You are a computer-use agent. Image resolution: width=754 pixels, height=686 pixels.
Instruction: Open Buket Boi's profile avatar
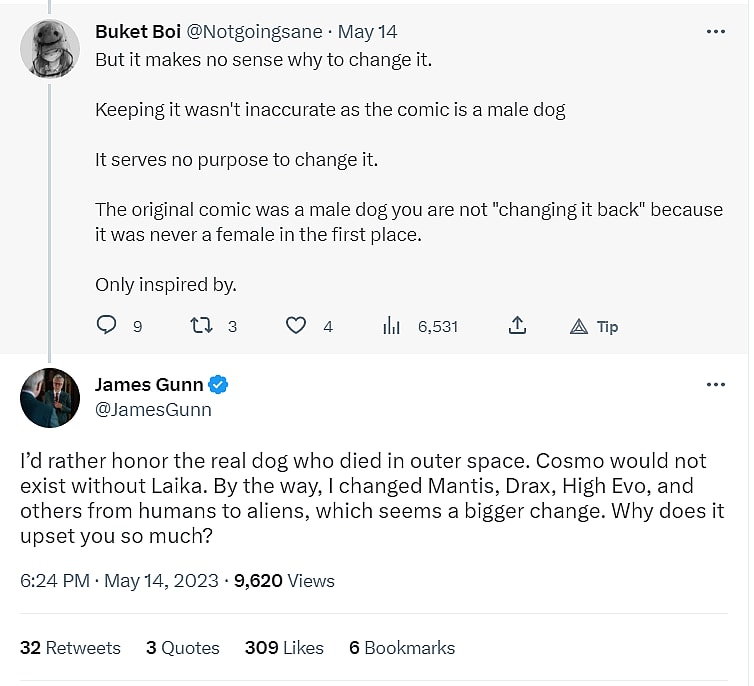[x=49, y=48]
